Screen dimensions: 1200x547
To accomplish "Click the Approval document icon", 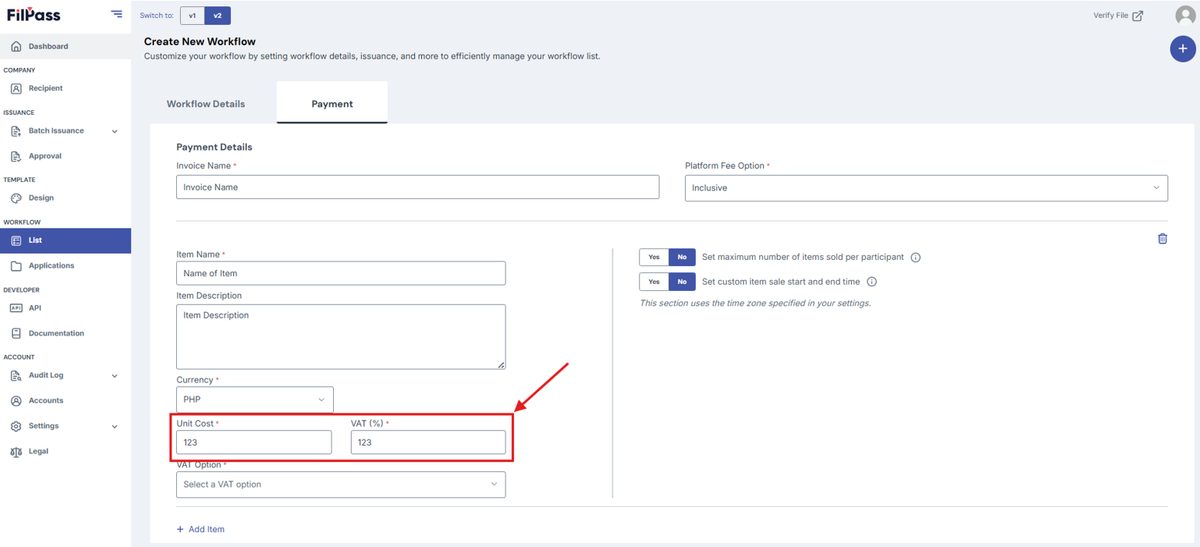I will (x=16, y=156).
